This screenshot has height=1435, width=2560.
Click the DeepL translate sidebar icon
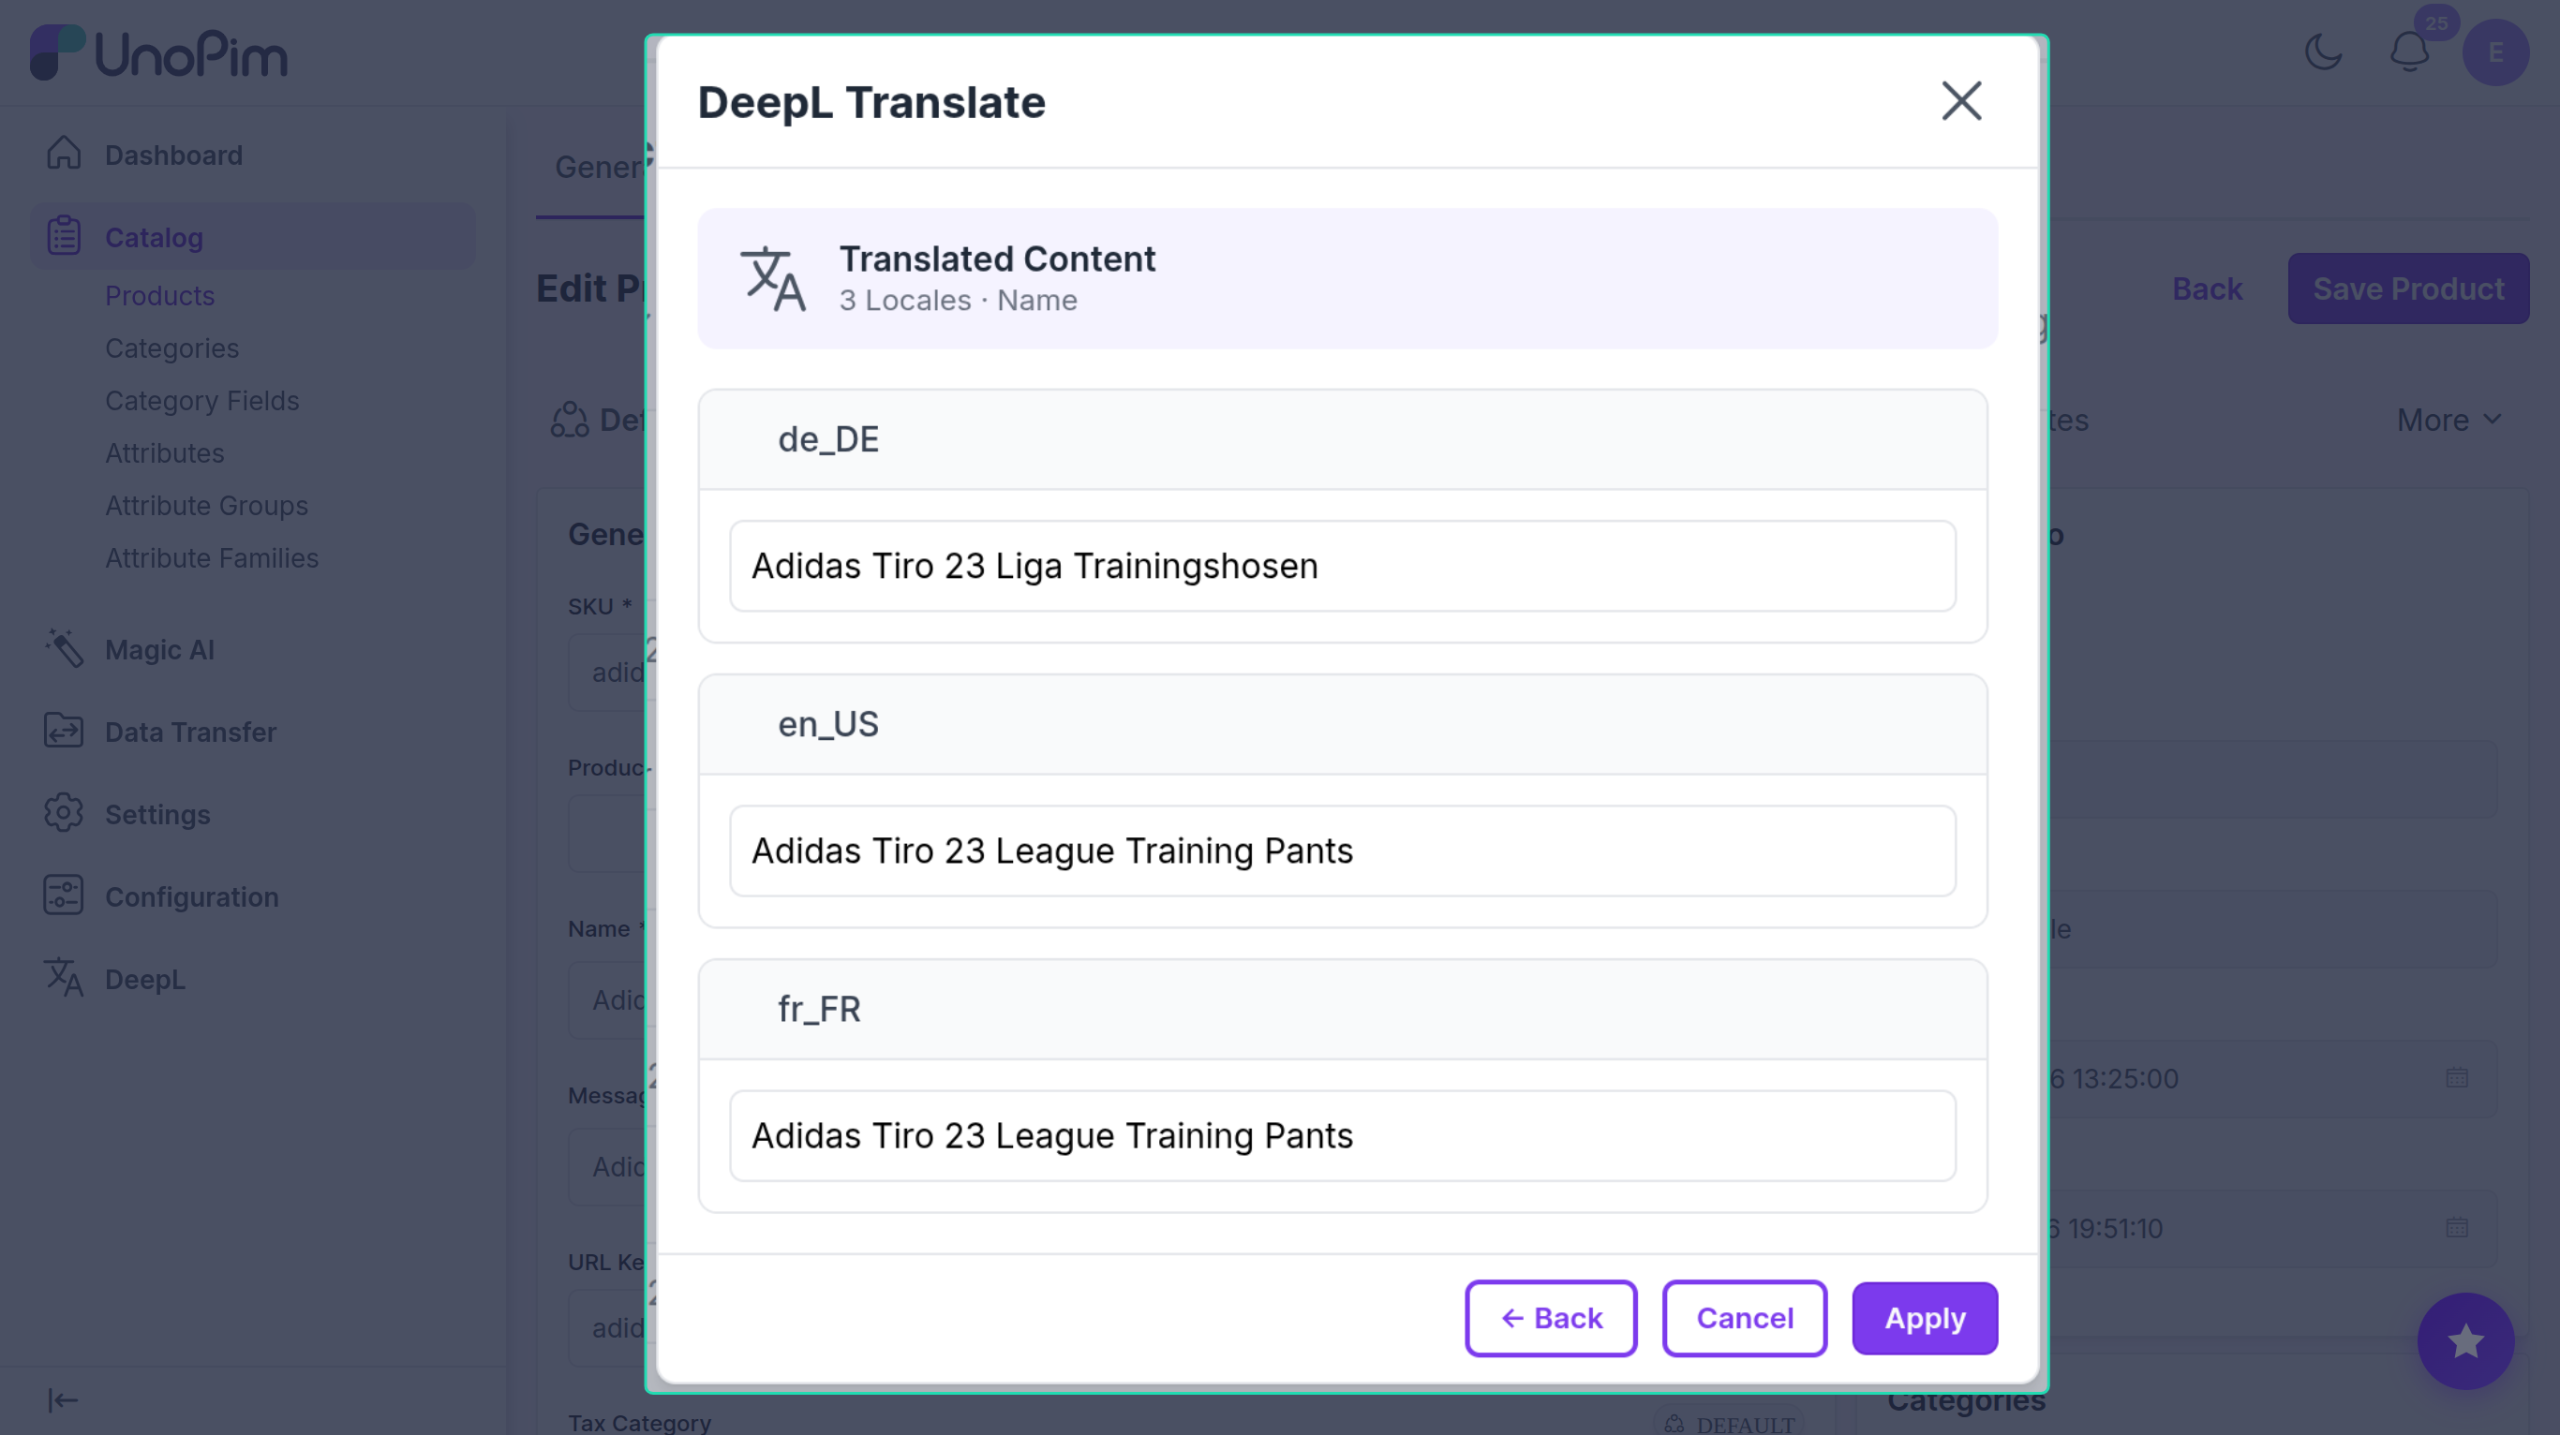(x=64, y=978)
